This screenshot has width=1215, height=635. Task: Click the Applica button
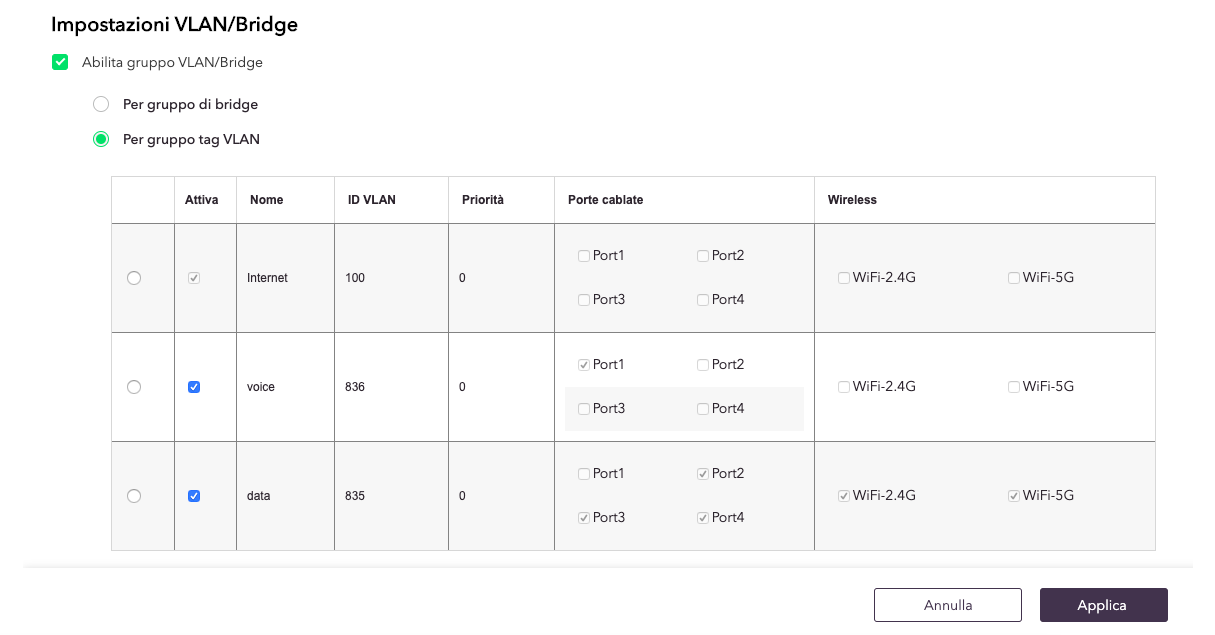pyautogui.click(x=1103, y=605)
